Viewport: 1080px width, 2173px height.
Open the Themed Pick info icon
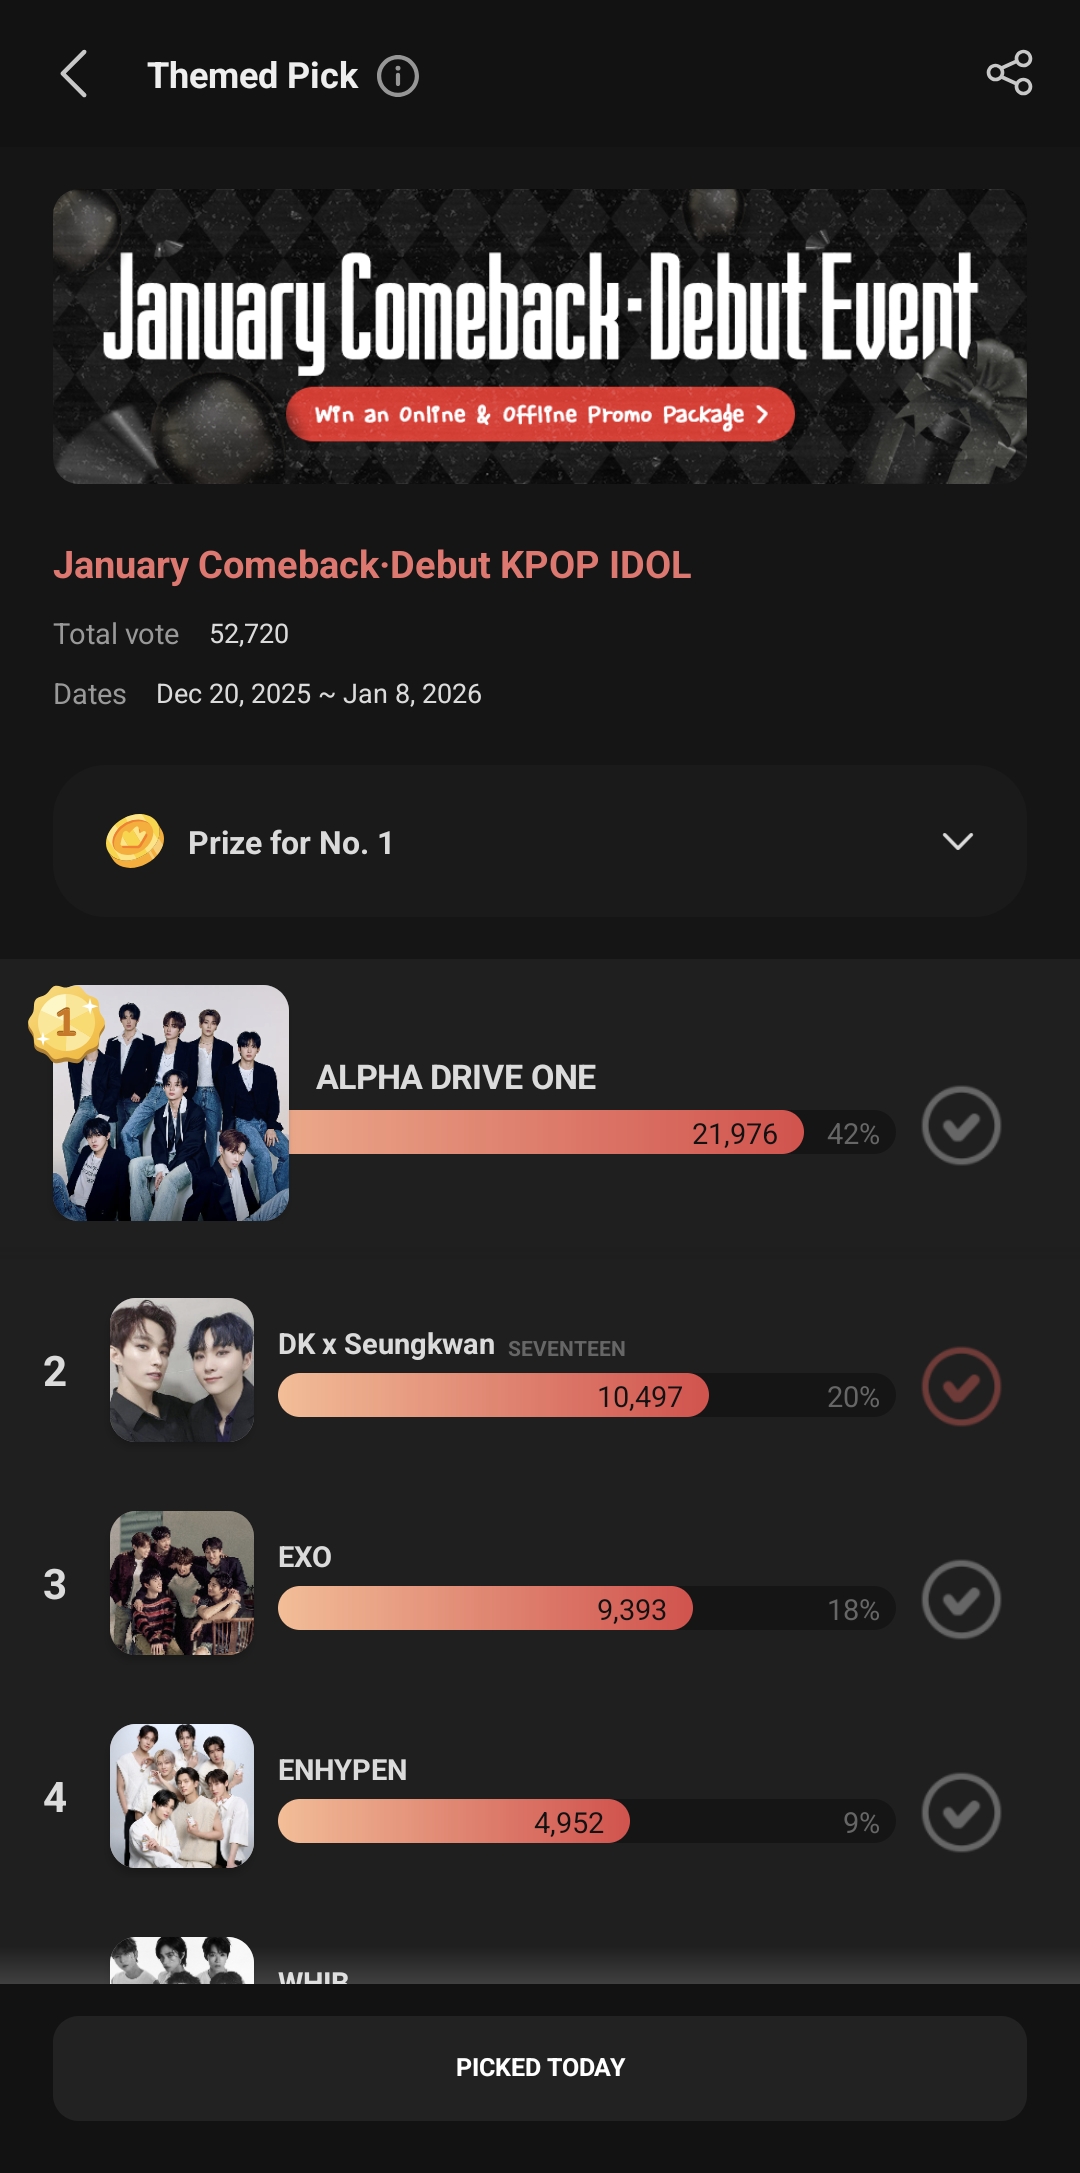[397, 76]
